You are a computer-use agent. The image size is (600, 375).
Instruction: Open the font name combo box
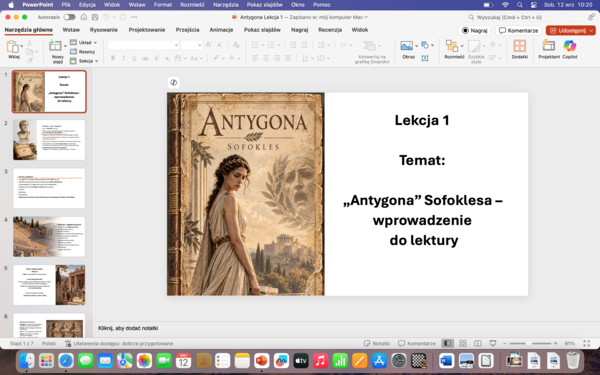143,45
